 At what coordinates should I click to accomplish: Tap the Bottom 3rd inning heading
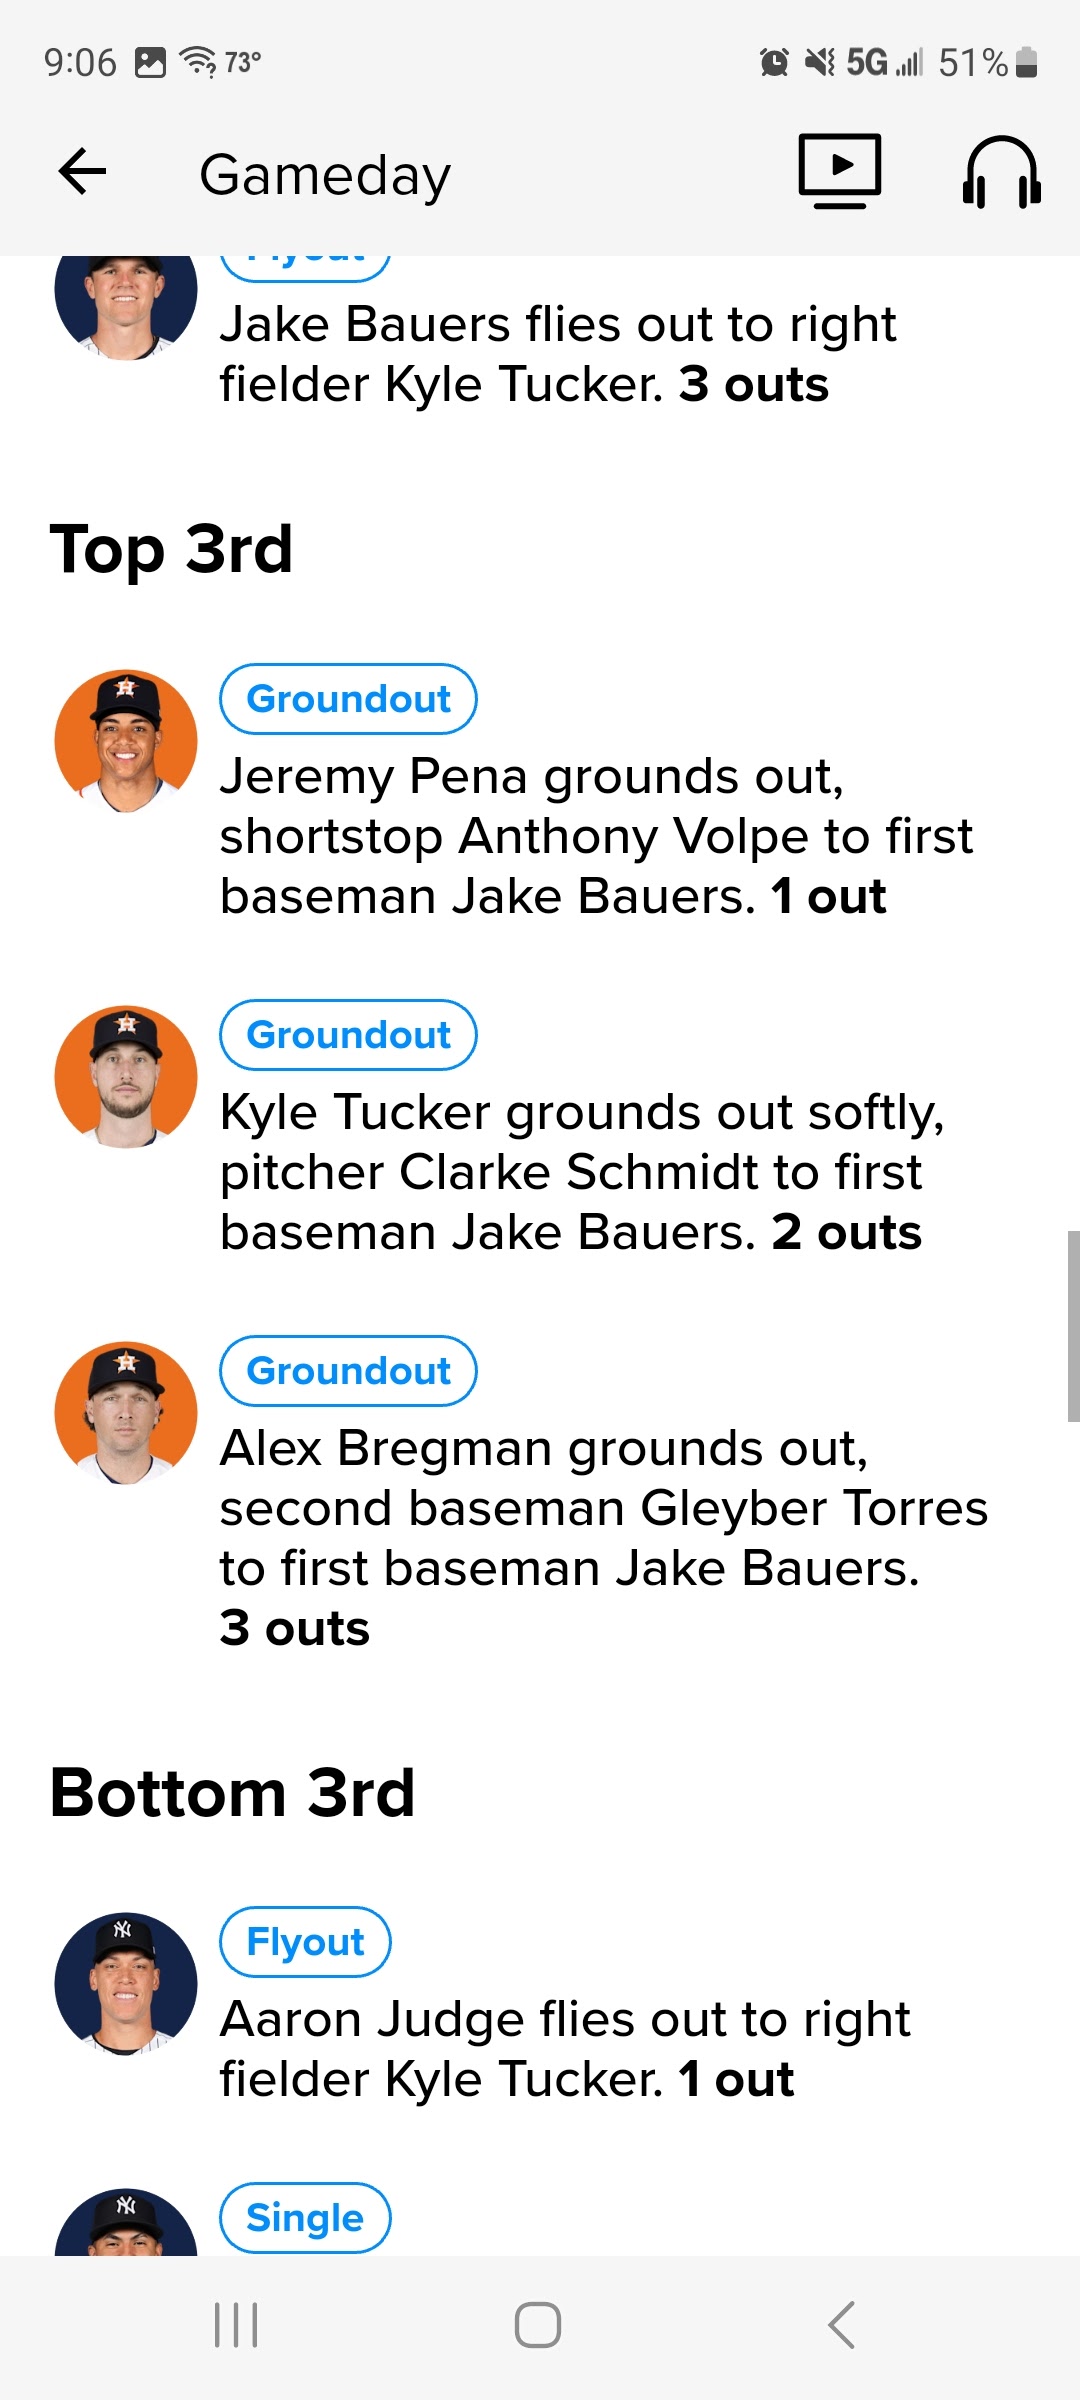click(x=232, y=1792)
